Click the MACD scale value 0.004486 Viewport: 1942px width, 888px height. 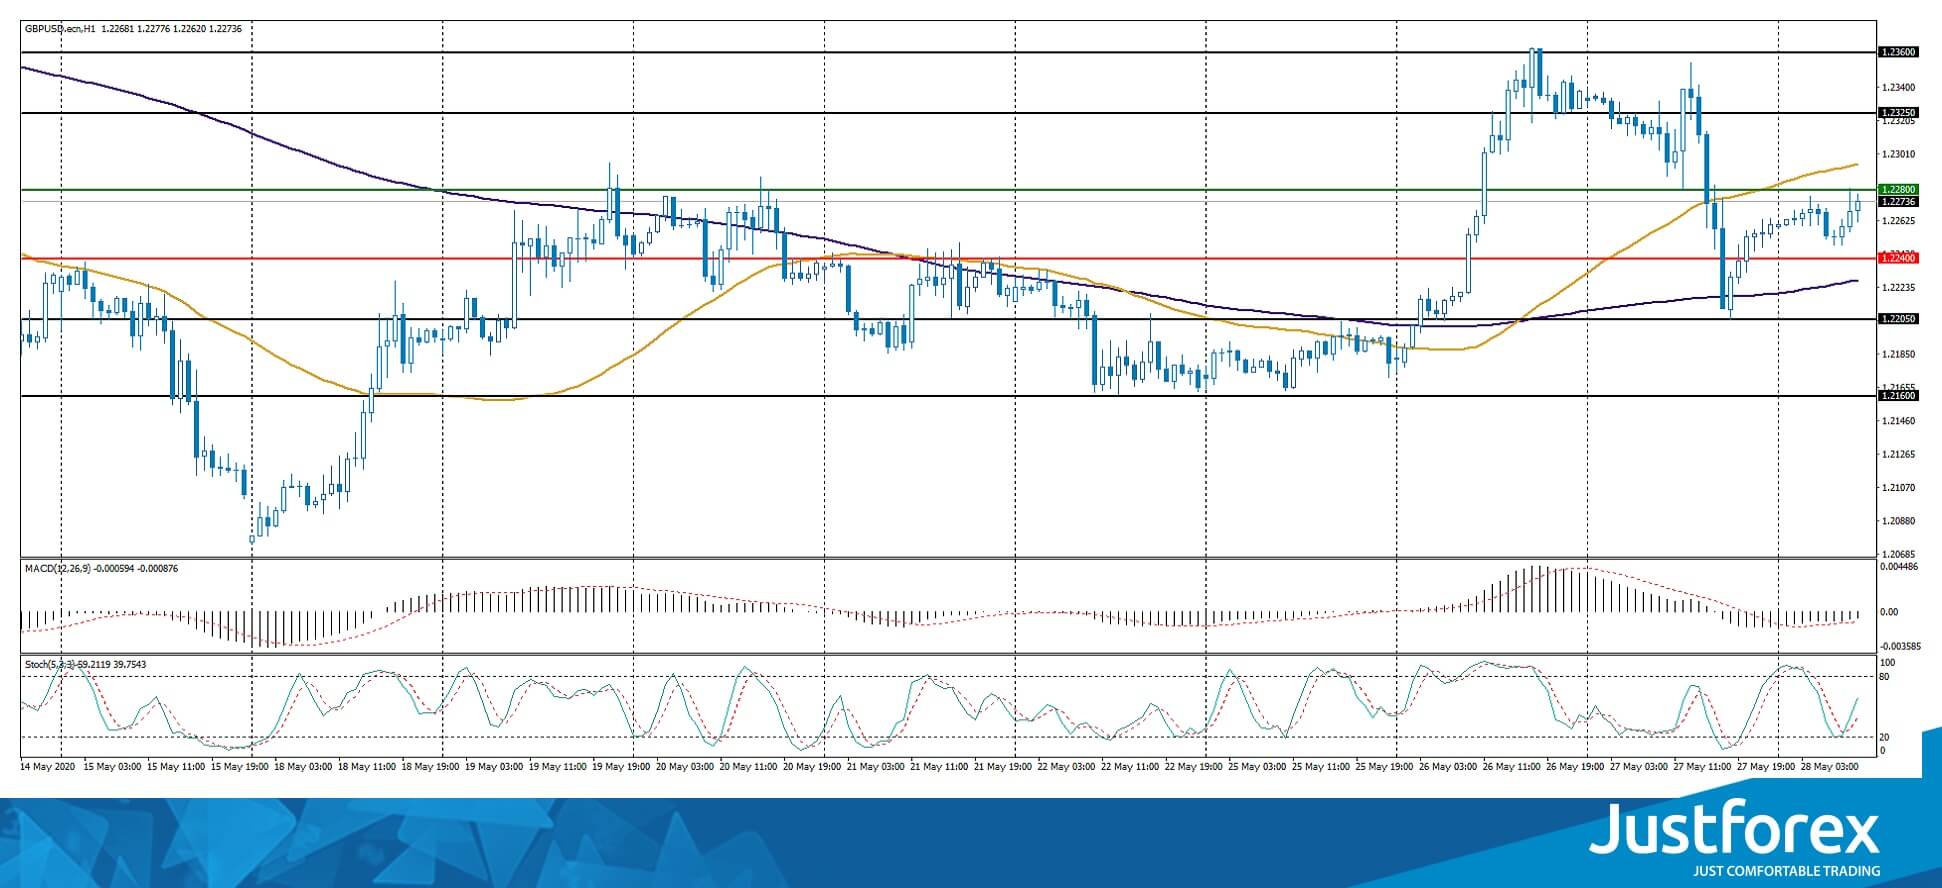(1899, 568)
